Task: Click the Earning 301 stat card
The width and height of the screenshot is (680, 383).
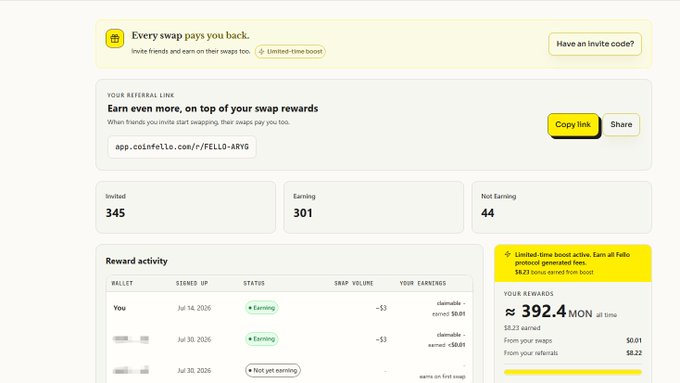Action: tap(373, 207)
